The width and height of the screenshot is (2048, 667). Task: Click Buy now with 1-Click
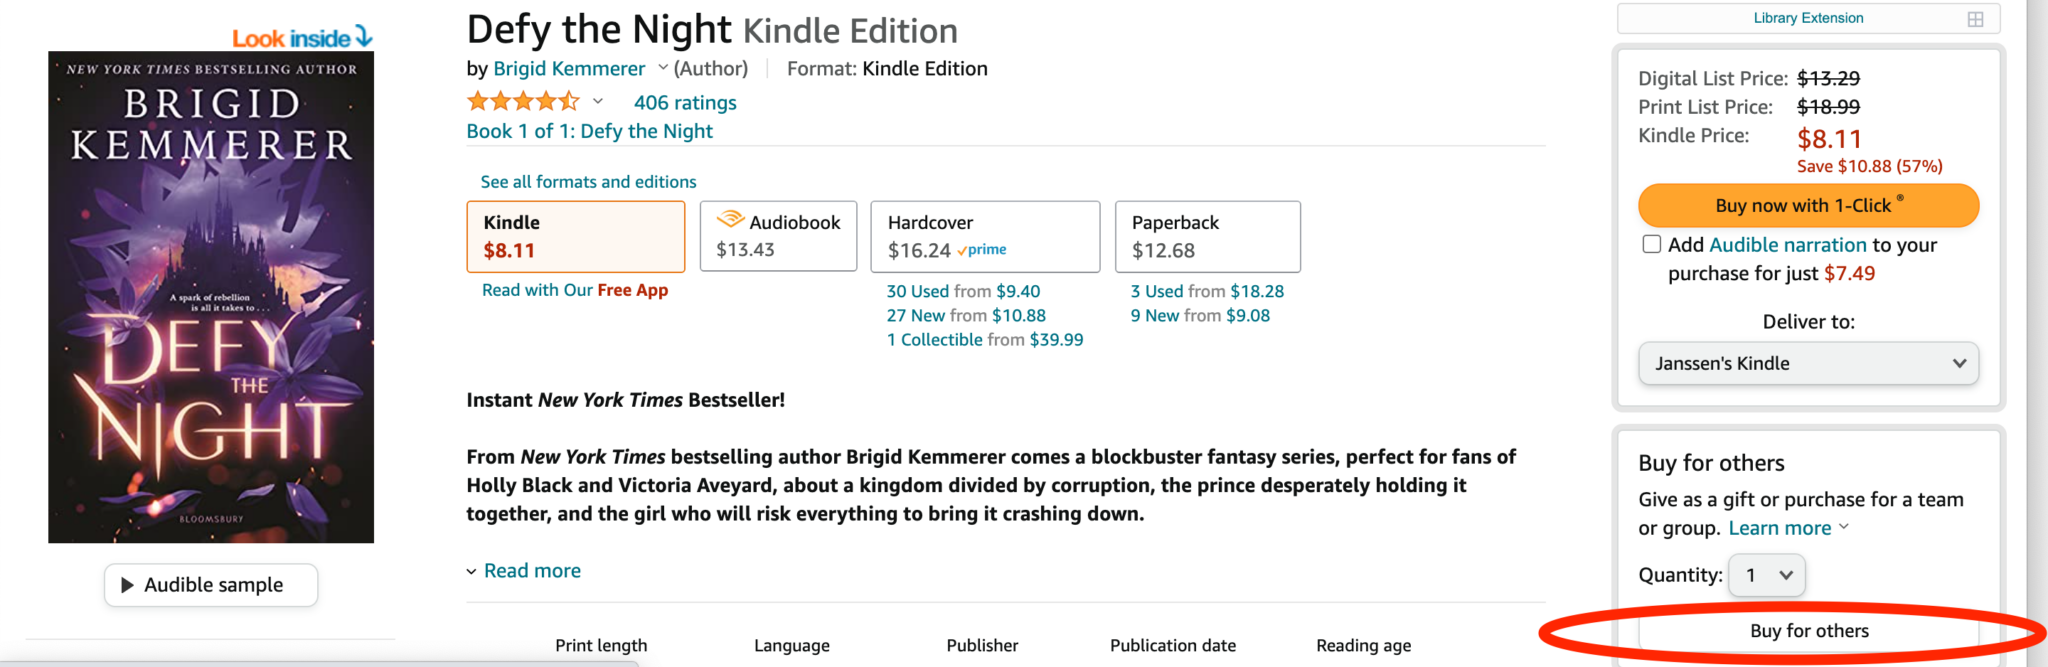click(1807, 205)
